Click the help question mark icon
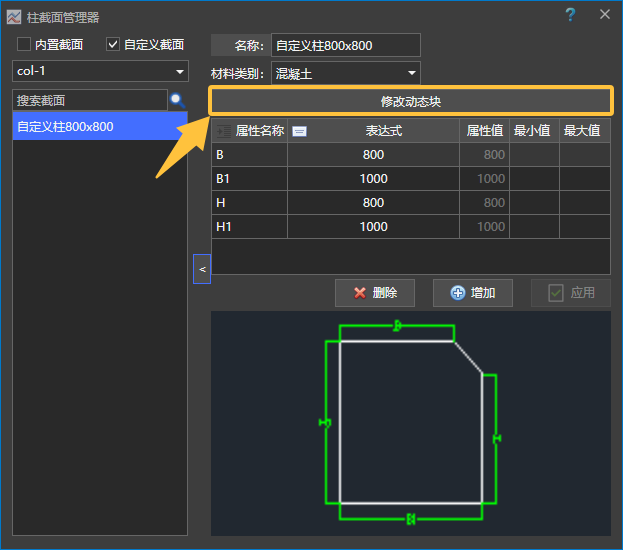 point(571,15)
